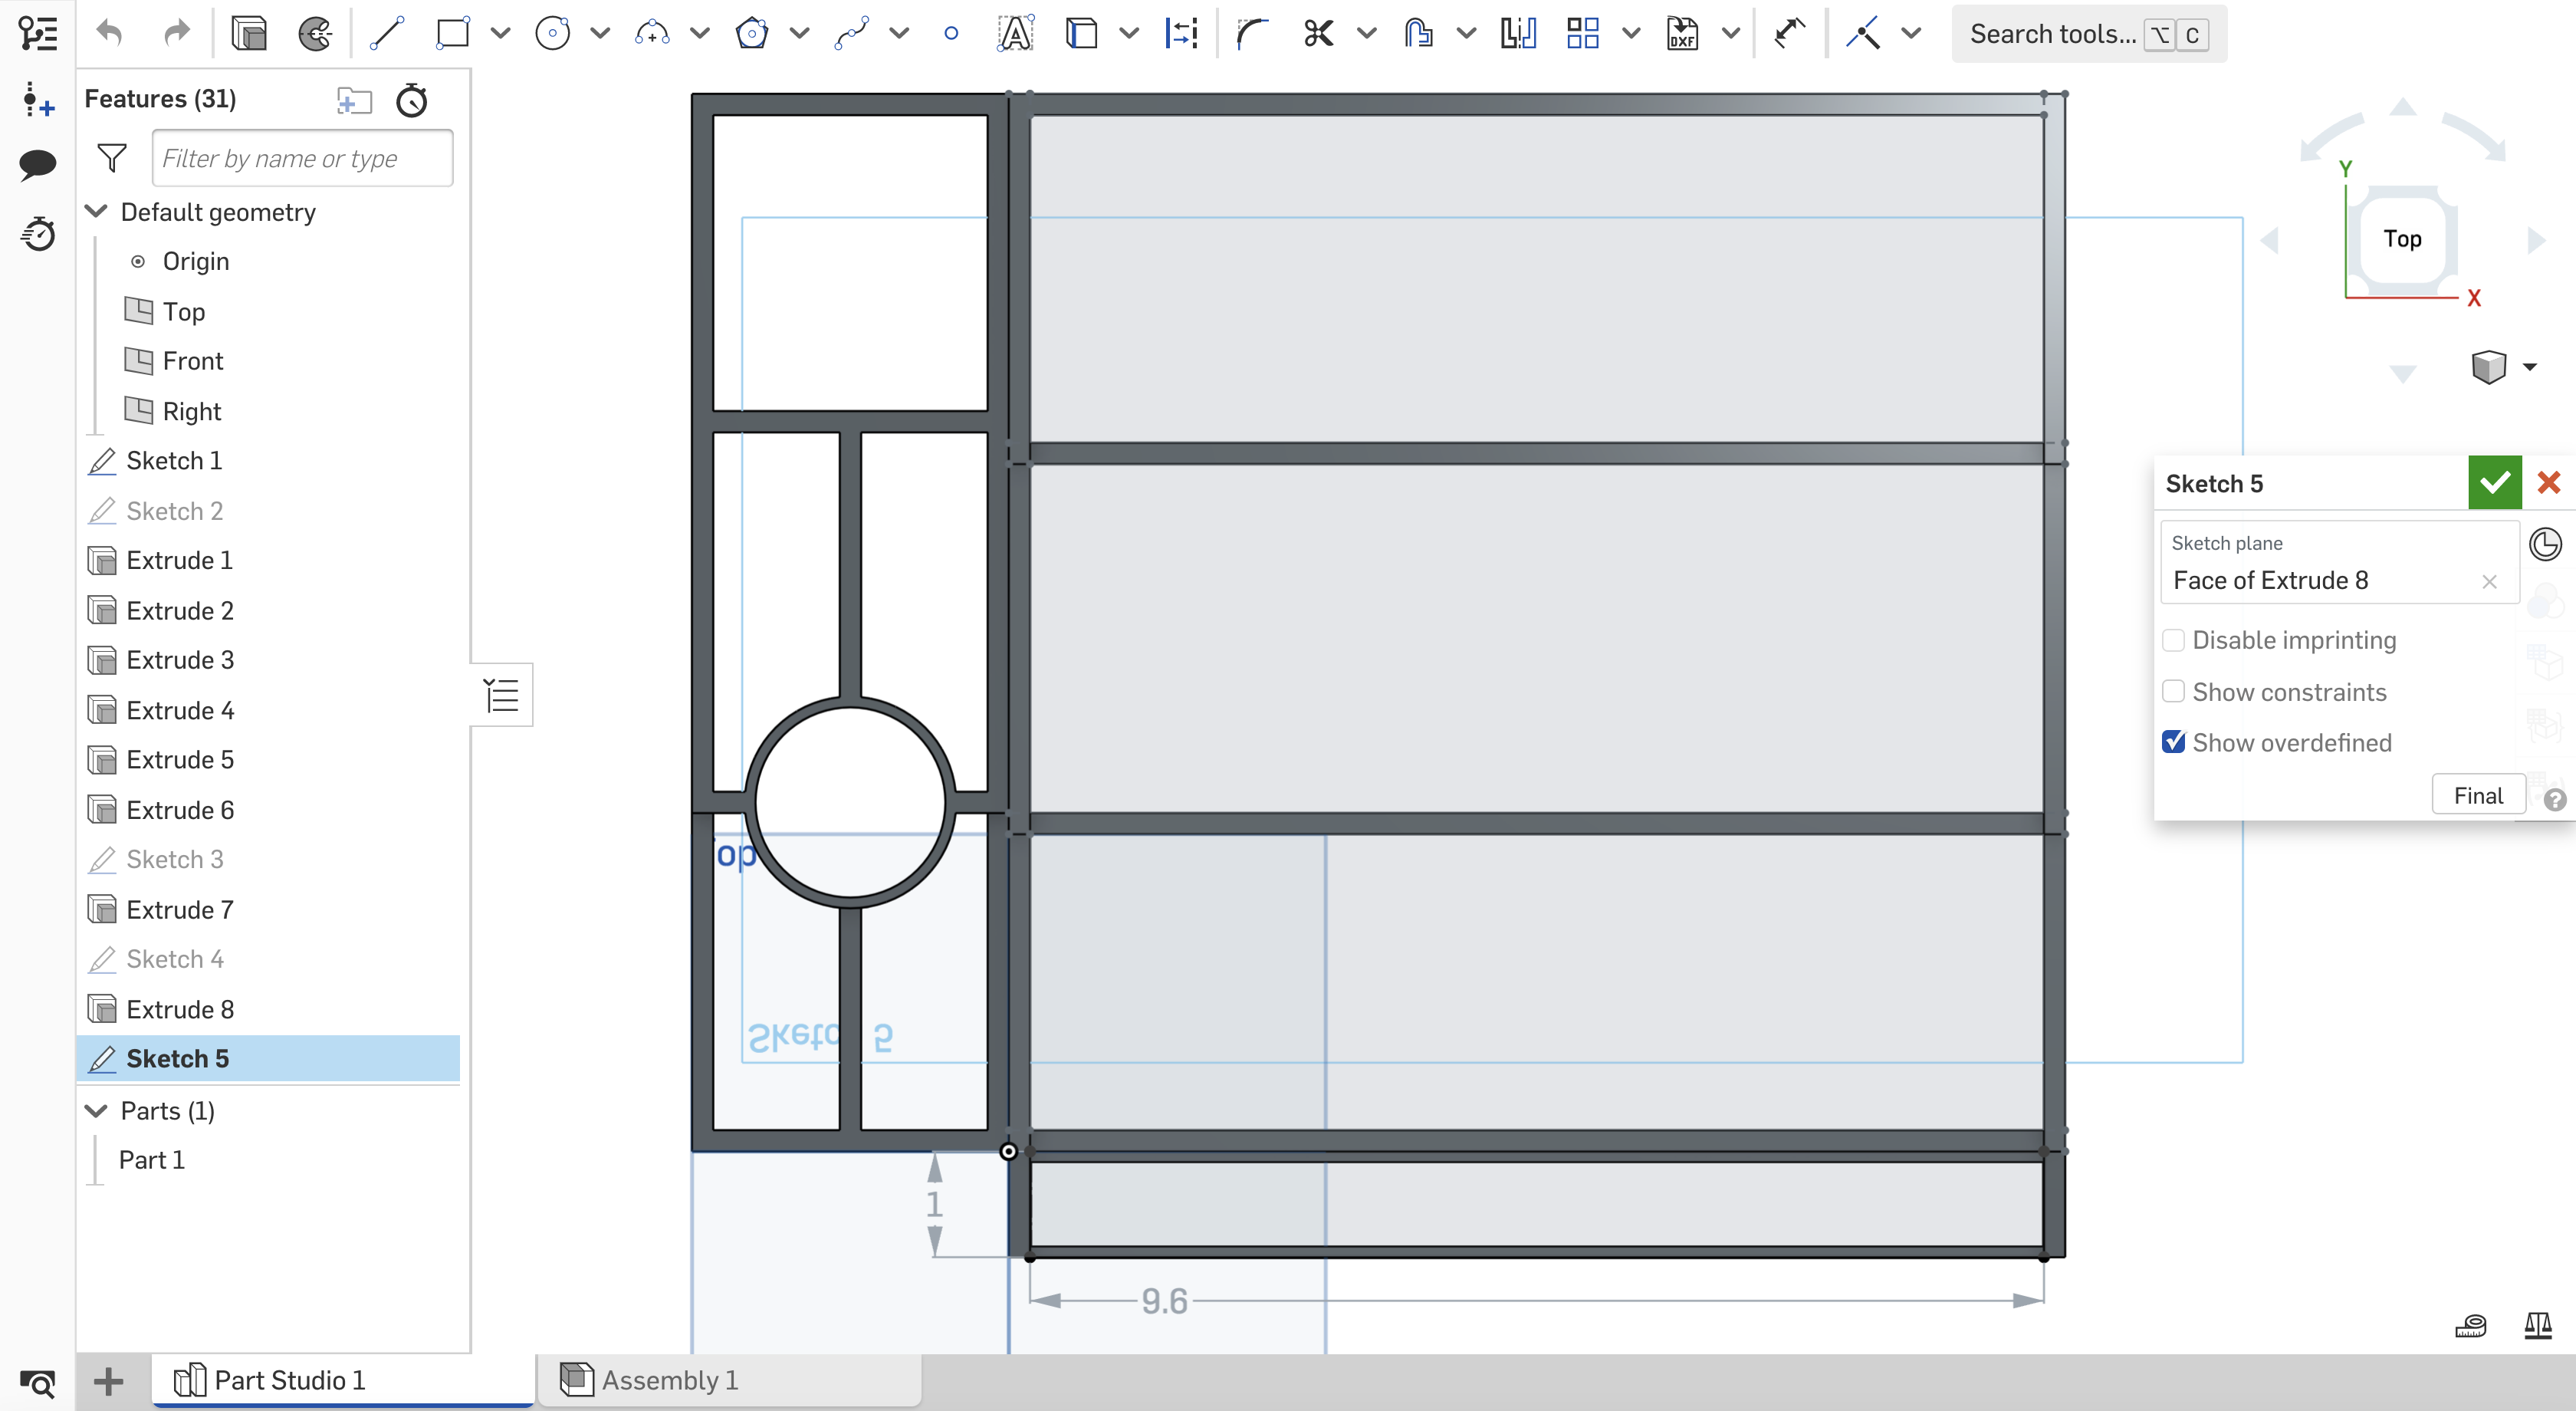The height and width of the screenshot is (1411, 2576).
Task: Enable Disable imprinting
Action: pyautogui.click(x=2172, y=640)
